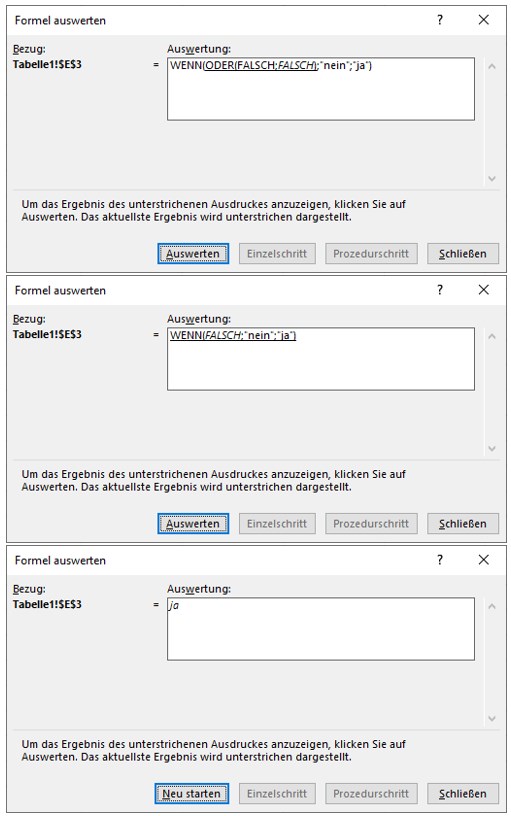This screenshot has height=816, width=511.
Task: Close the bottom Formel auswerten dialog with X
Action: point(483,559)
